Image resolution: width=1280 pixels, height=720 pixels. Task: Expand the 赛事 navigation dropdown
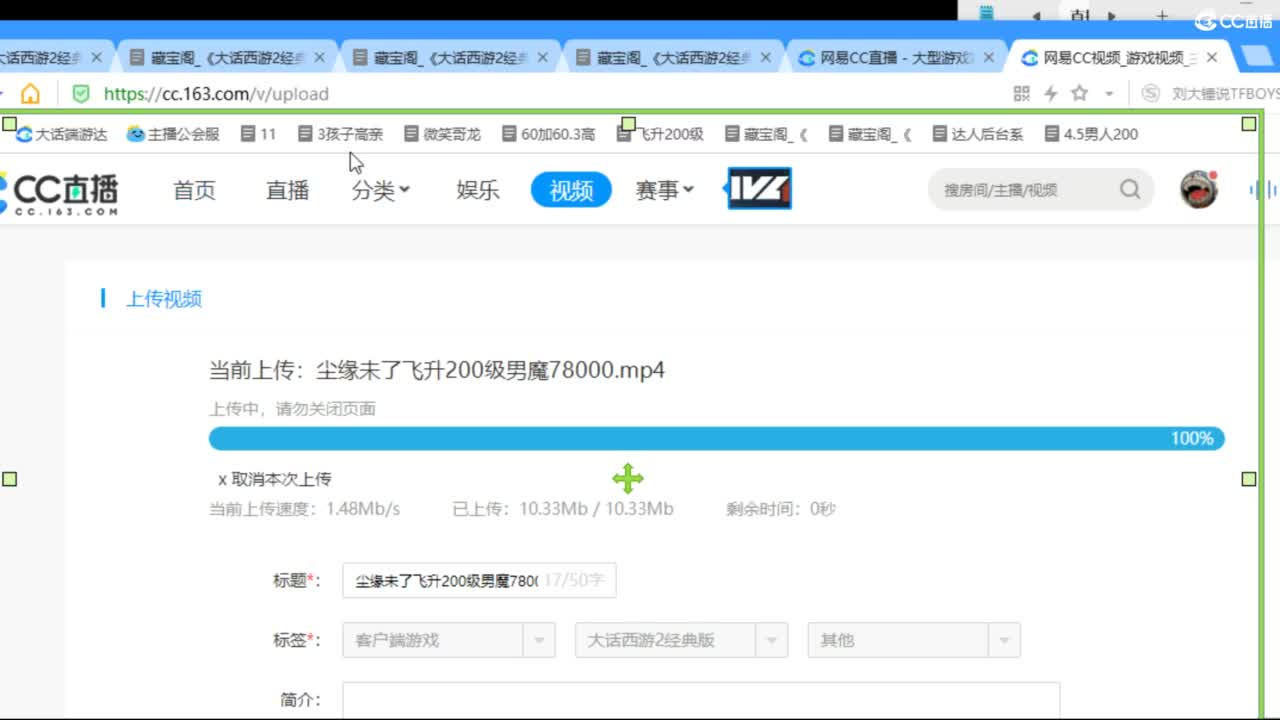[665, 190]
